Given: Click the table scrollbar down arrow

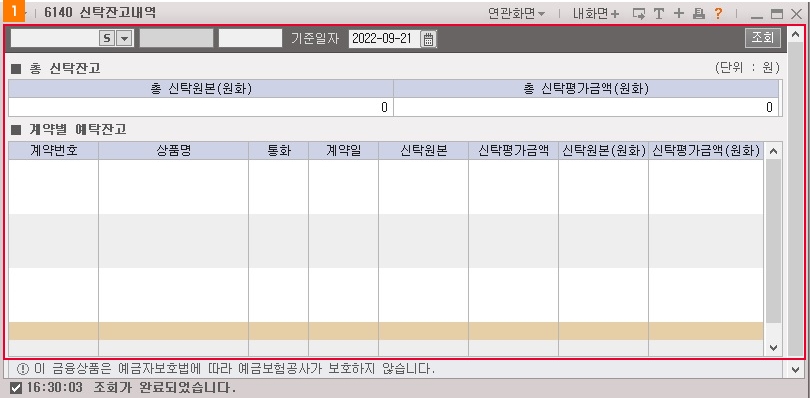Looking at the screenshot, I should coord(773,348).
